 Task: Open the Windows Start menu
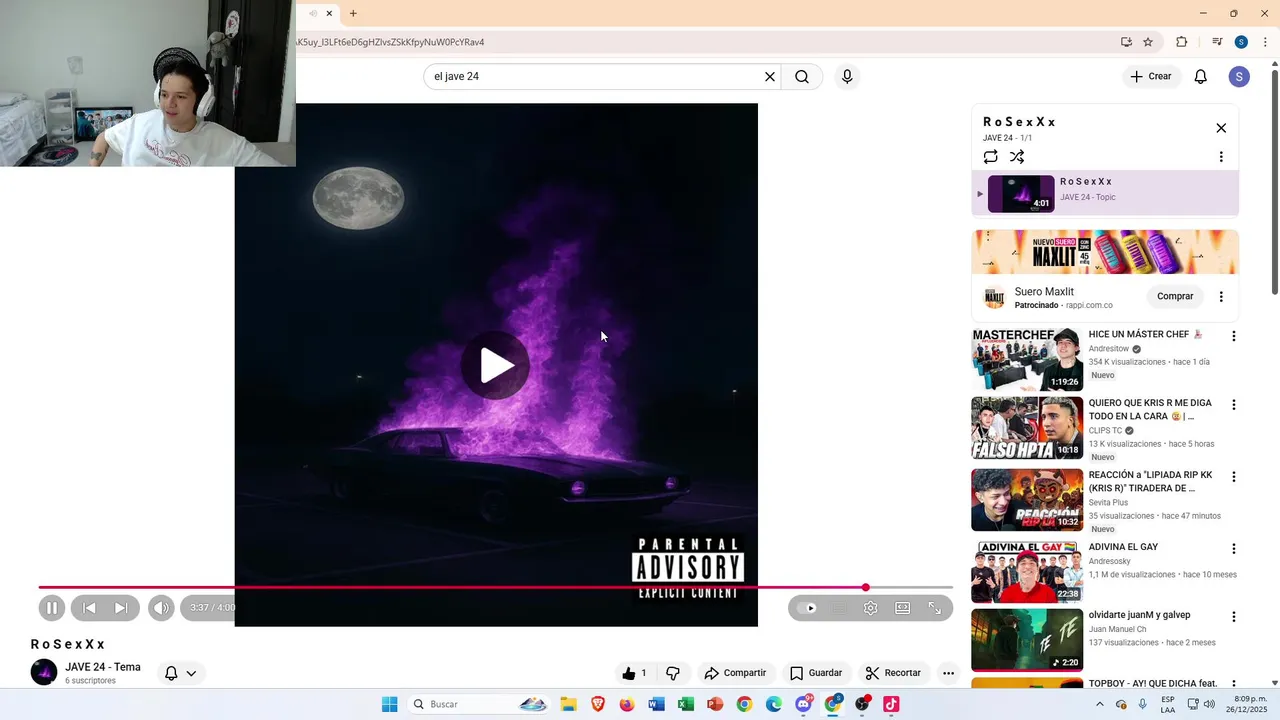point(389,704)
